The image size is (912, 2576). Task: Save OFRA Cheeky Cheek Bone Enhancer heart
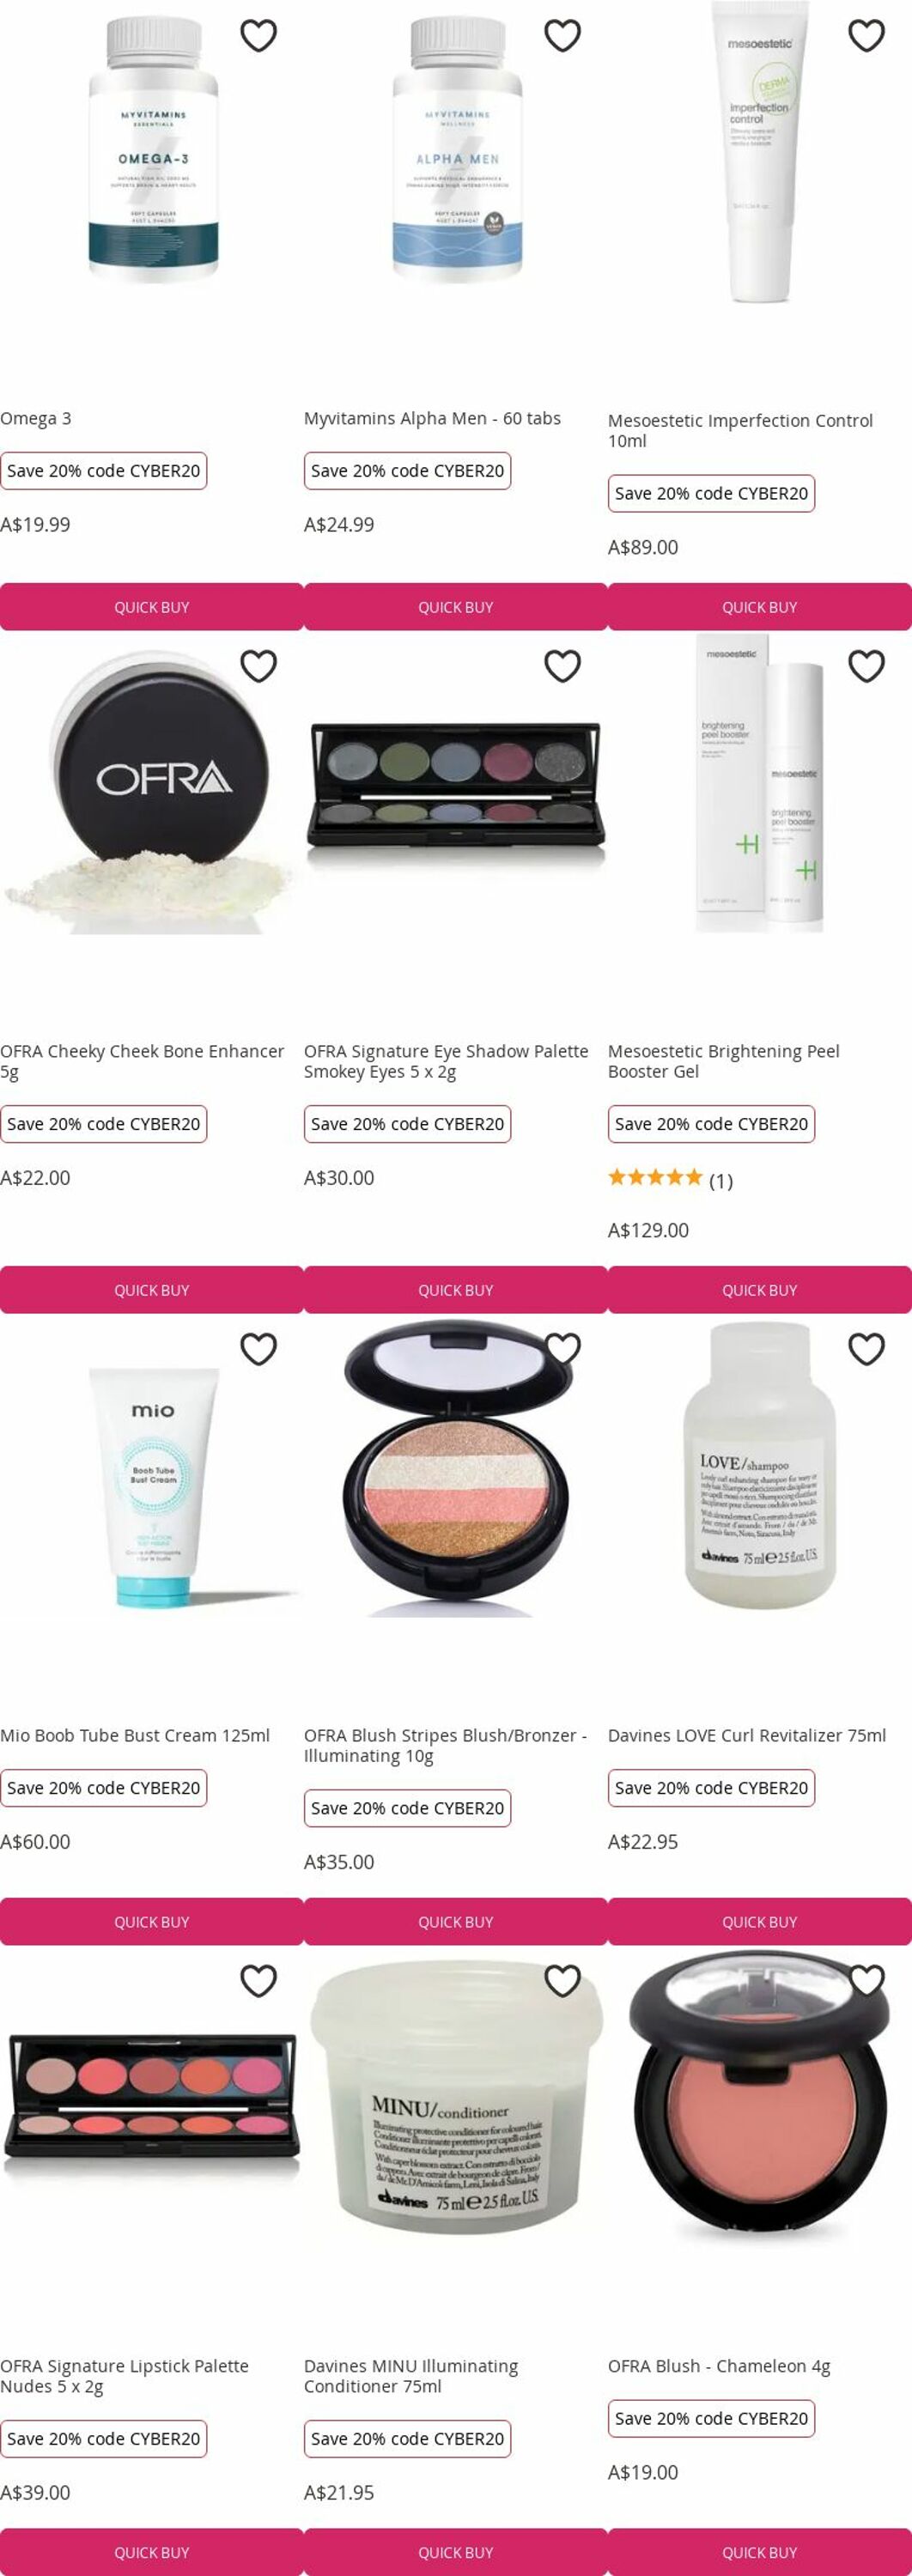[x=258, y=666]
